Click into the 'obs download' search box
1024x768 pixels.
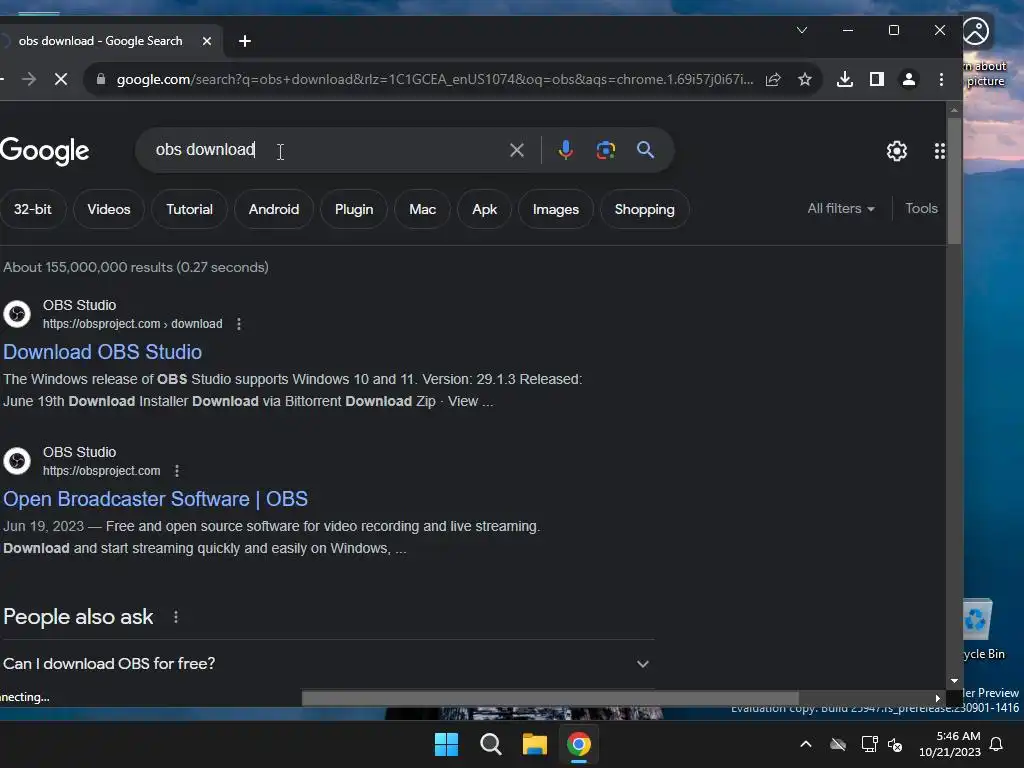pyautogui.click(x=327, y=150)
